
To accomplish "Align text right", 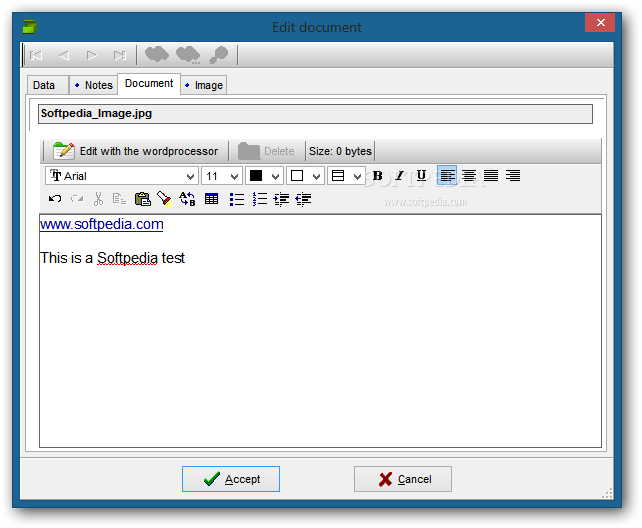I will click(513, 176).
